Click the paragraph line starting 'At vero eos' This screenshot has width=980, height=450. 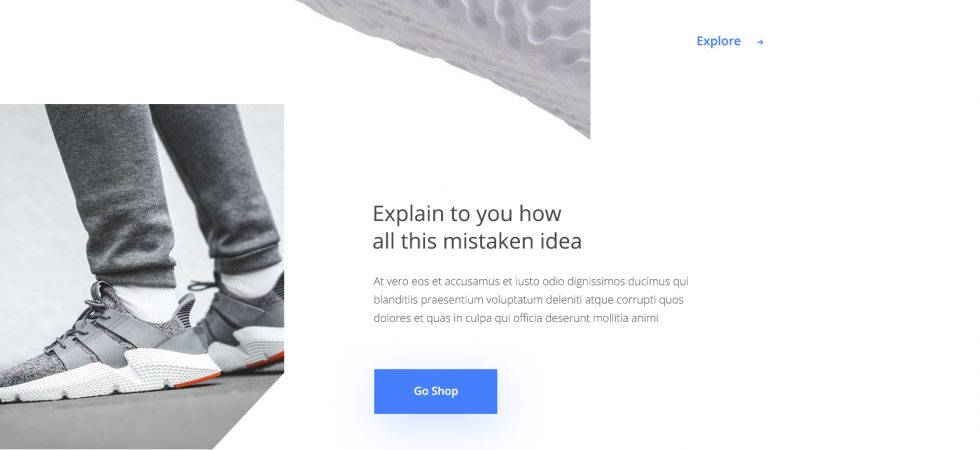[531, 281]
